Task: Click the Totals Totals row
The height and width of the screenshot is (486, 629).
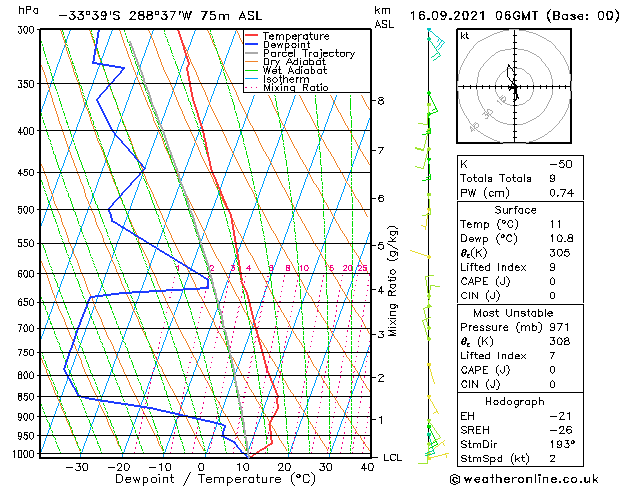Action: click(x=520, y=178)
